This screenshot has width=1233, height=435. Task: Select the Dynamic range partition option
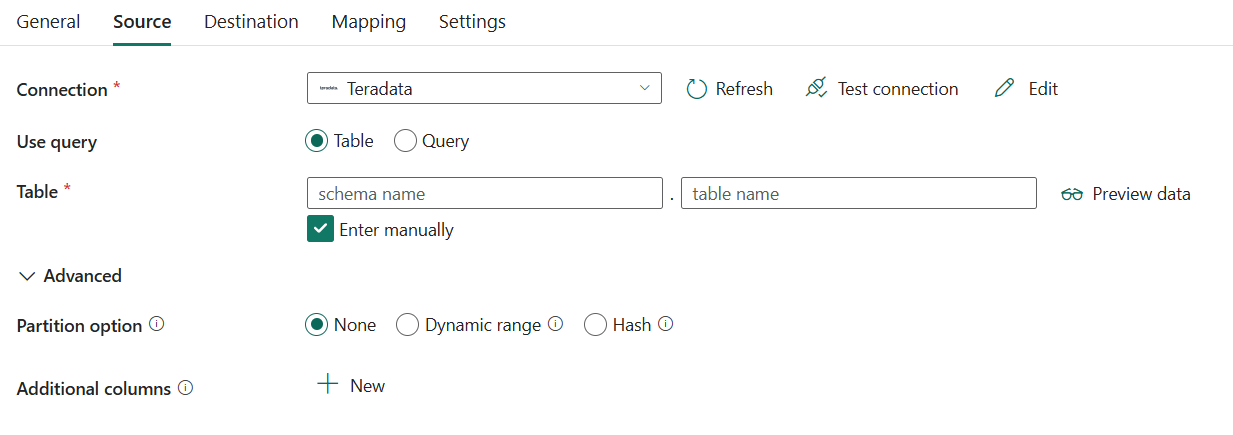[407, 325]
